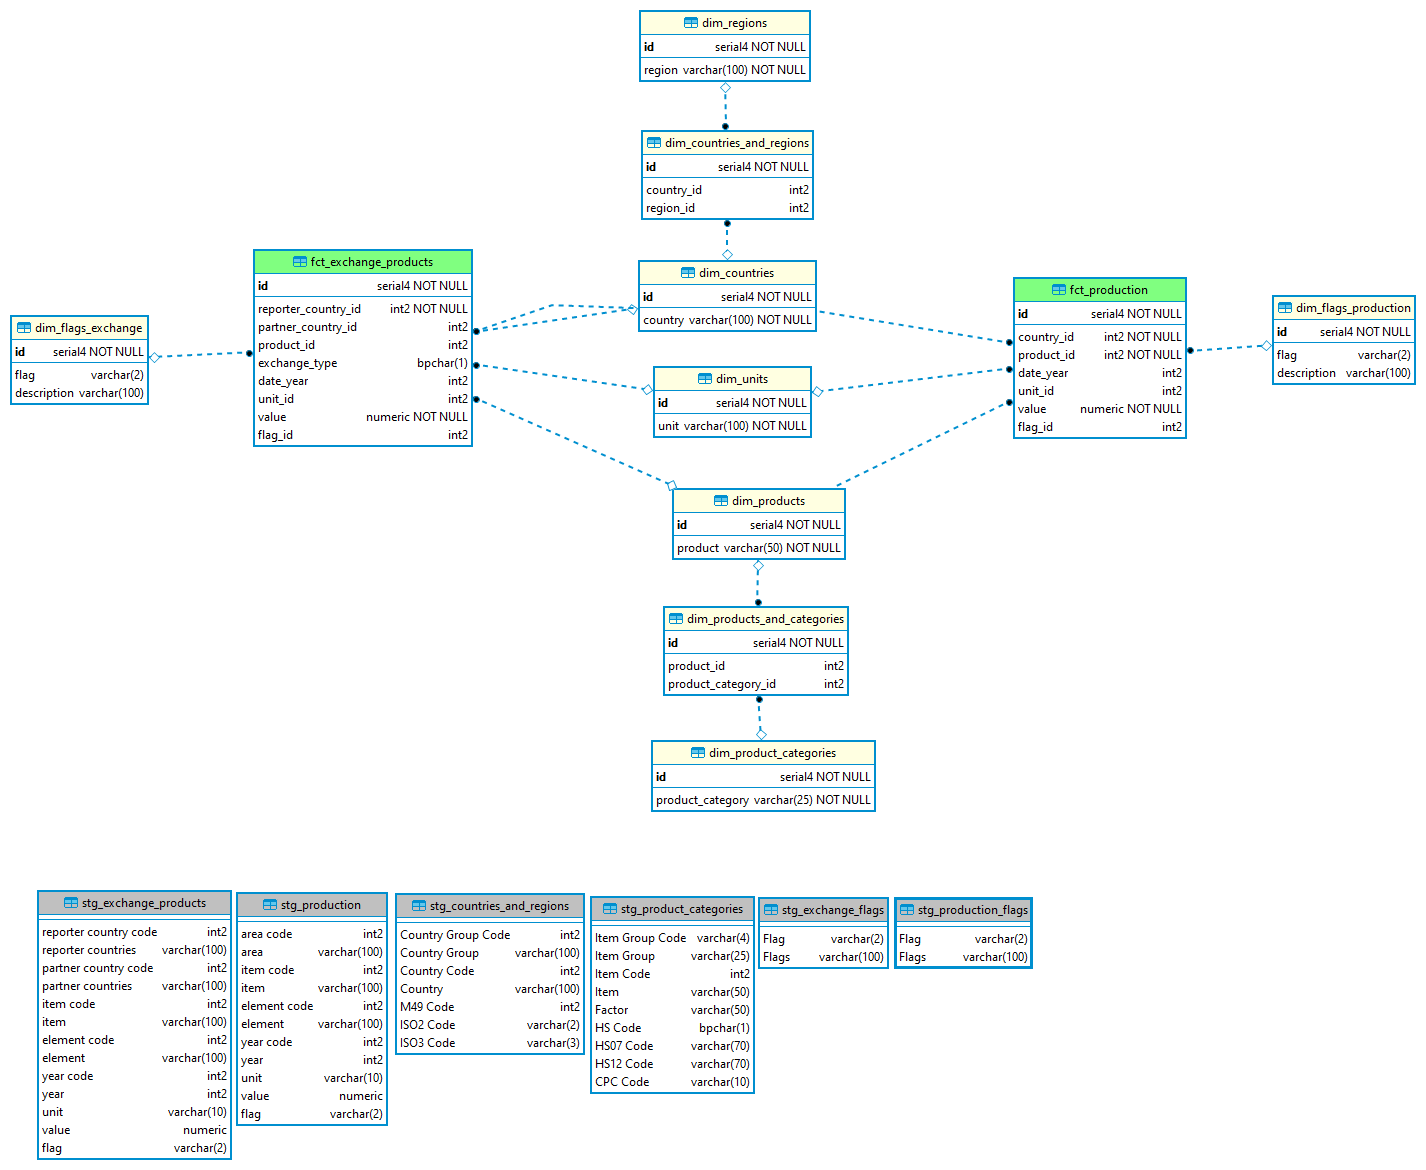Viewport: 1426px width, 1170px height.
Task: Click the stg_production_flags table header icon
Action: [907, 910]
